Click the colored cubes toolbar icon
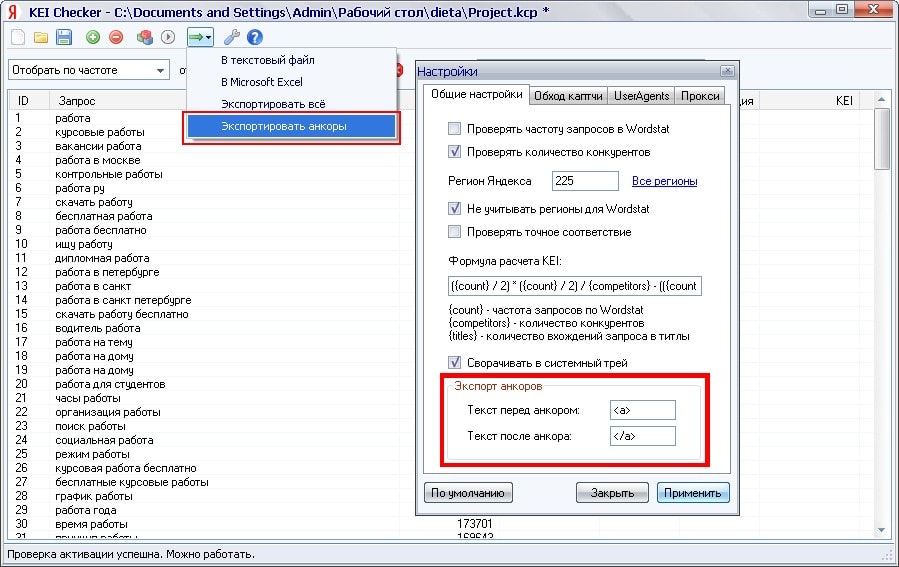899x567 pixels. coord(144,37)
